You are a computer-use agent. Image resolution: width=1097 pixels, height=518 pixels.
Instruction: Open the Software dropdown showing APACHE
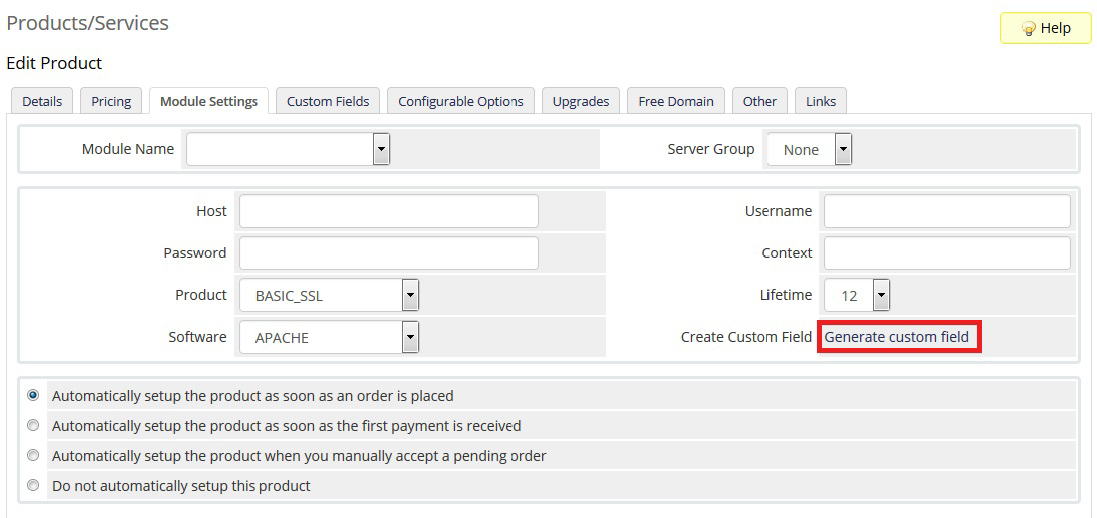point(329,337)
